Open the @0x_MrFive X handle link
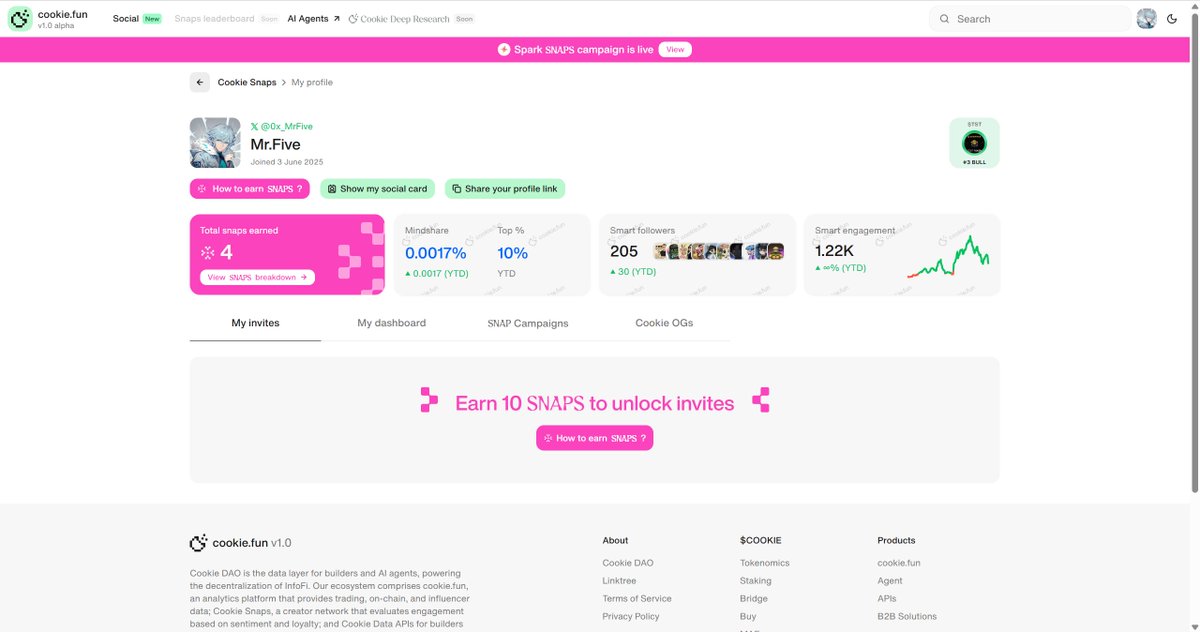The image size is (1200, 632). [286, 127]
